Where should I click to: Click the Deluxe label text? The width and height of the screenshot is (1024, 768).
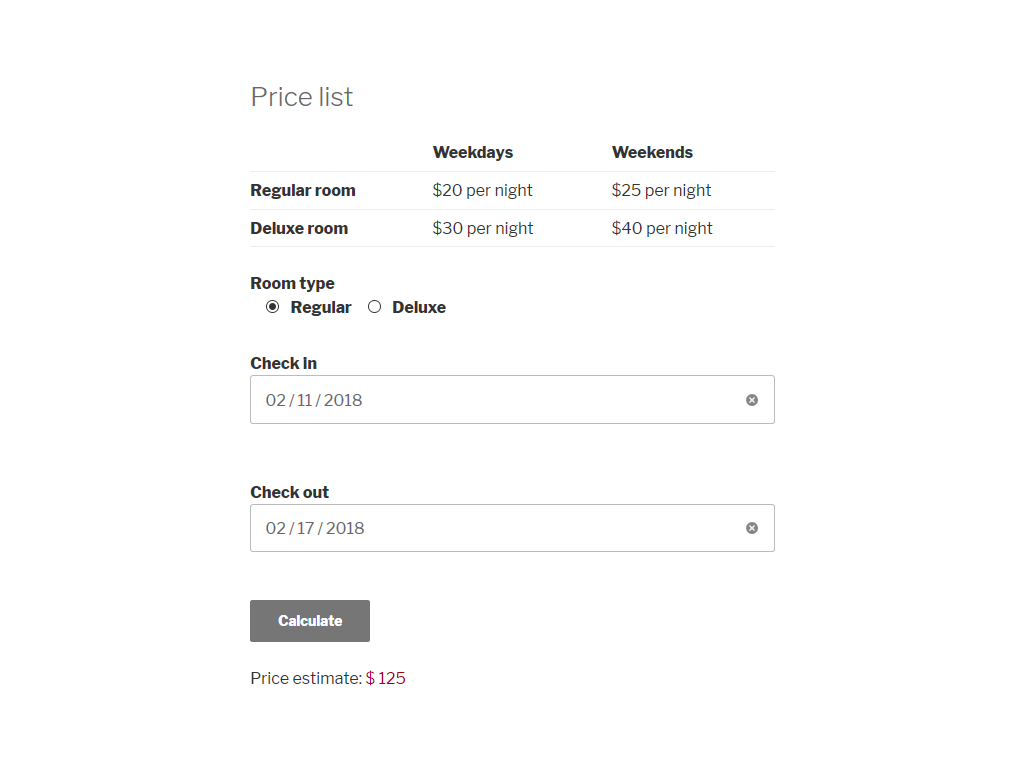click(x=418, y=307)
